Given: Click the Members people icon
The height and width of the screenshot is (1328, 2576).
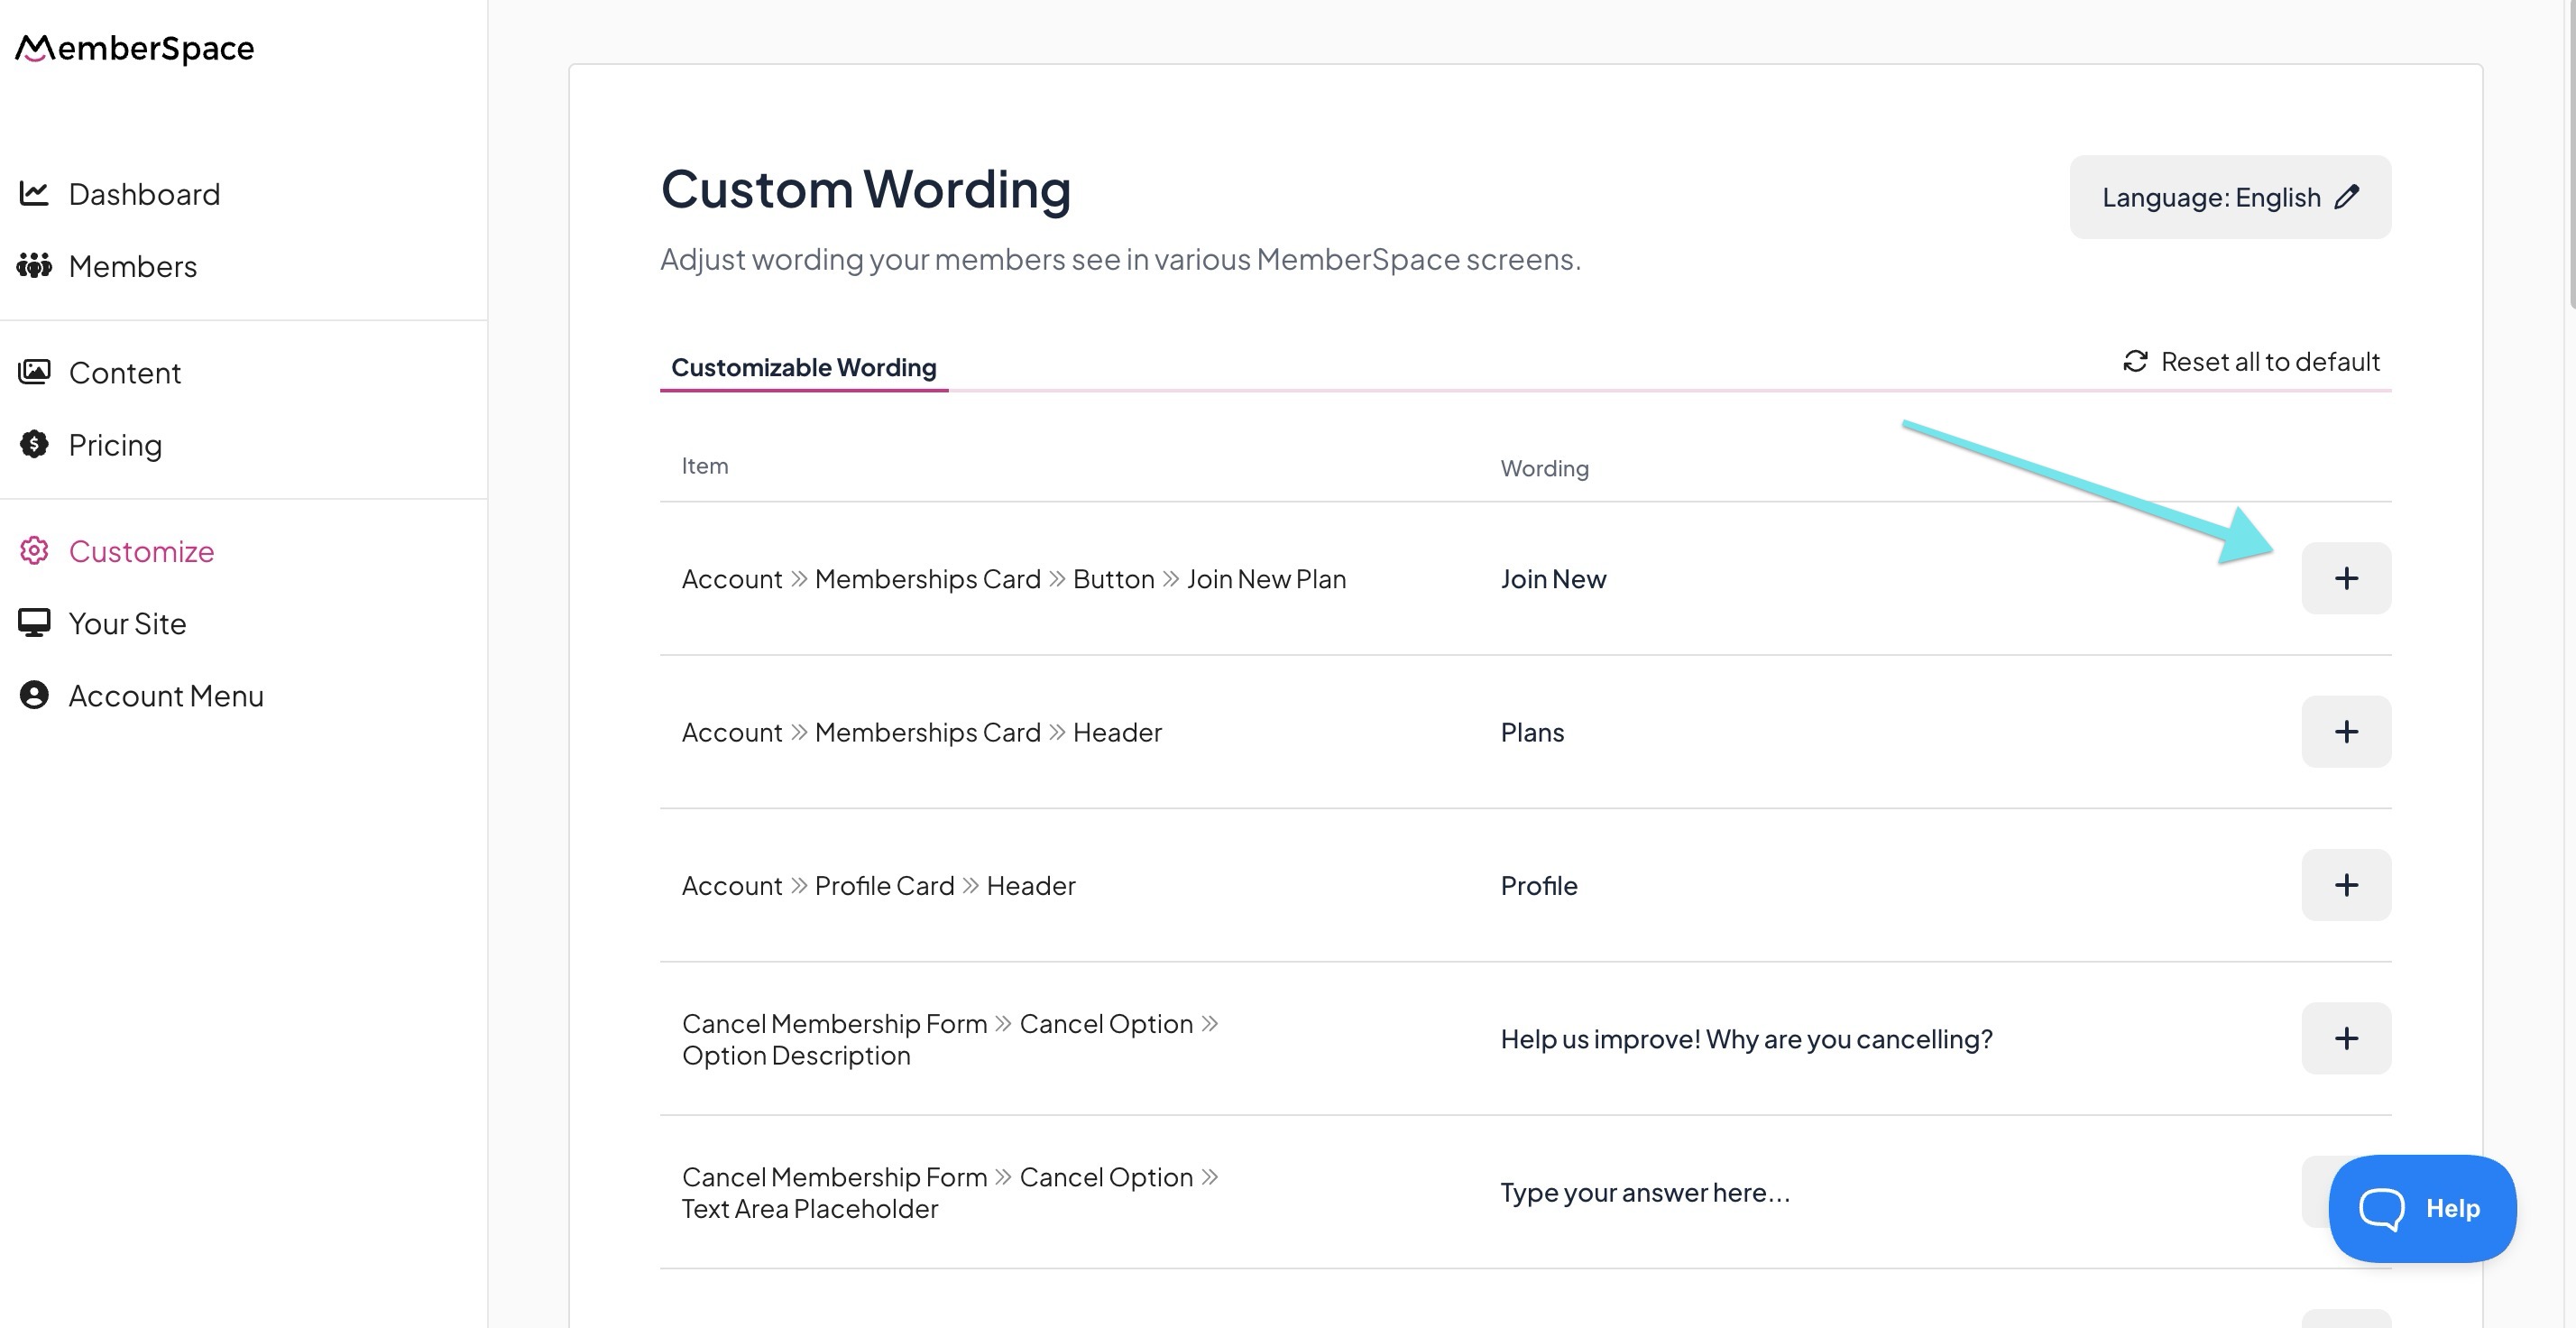Looking at the screenshot, I should coord(34,265).
